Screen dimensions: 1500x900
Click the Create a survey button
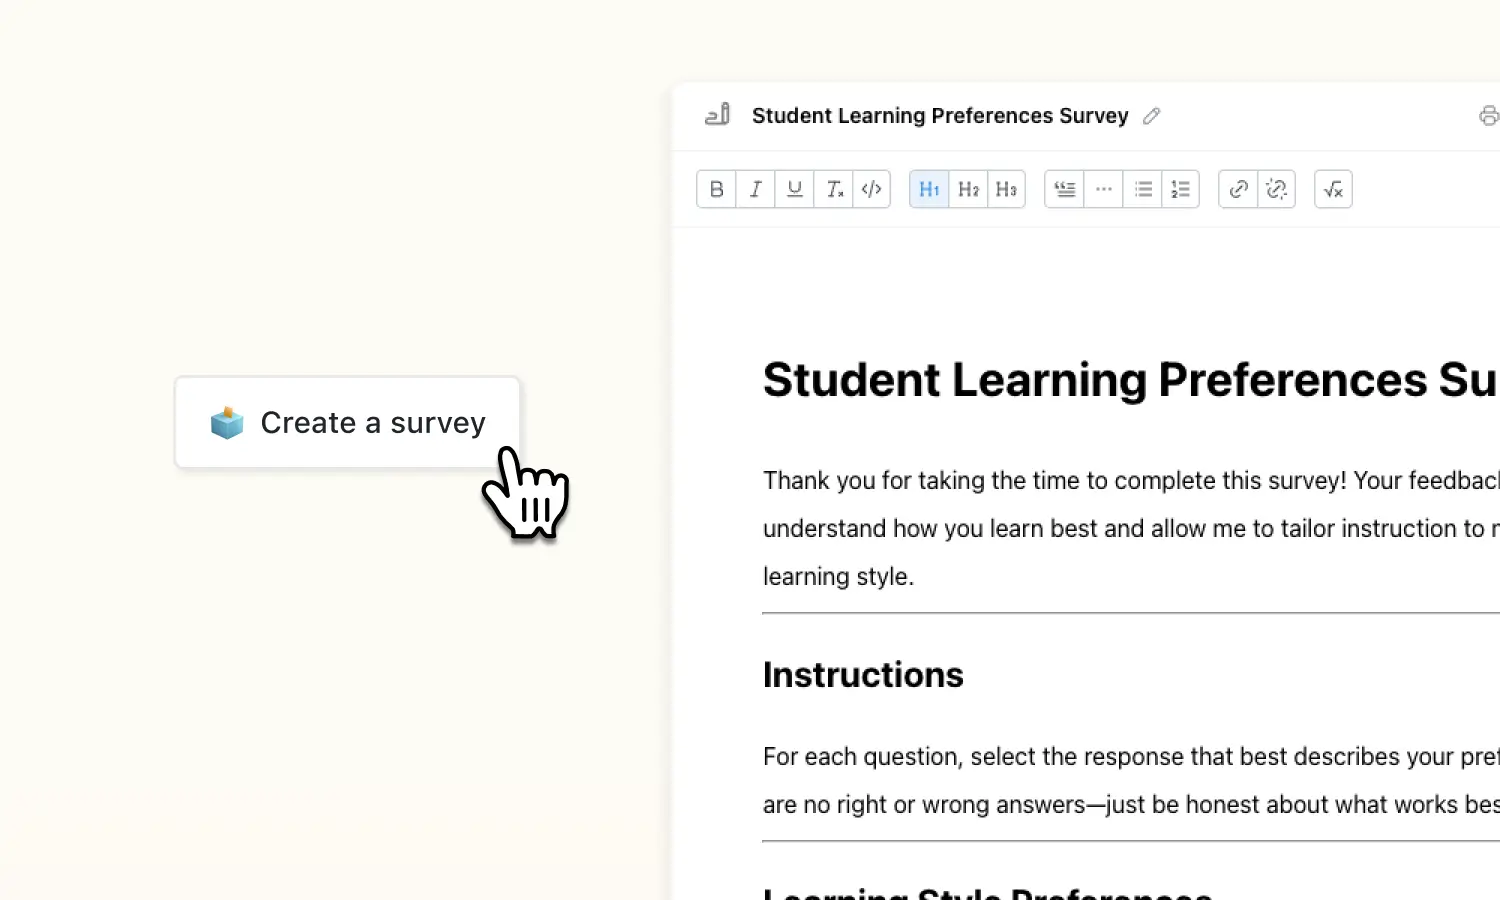coord(347,422)
